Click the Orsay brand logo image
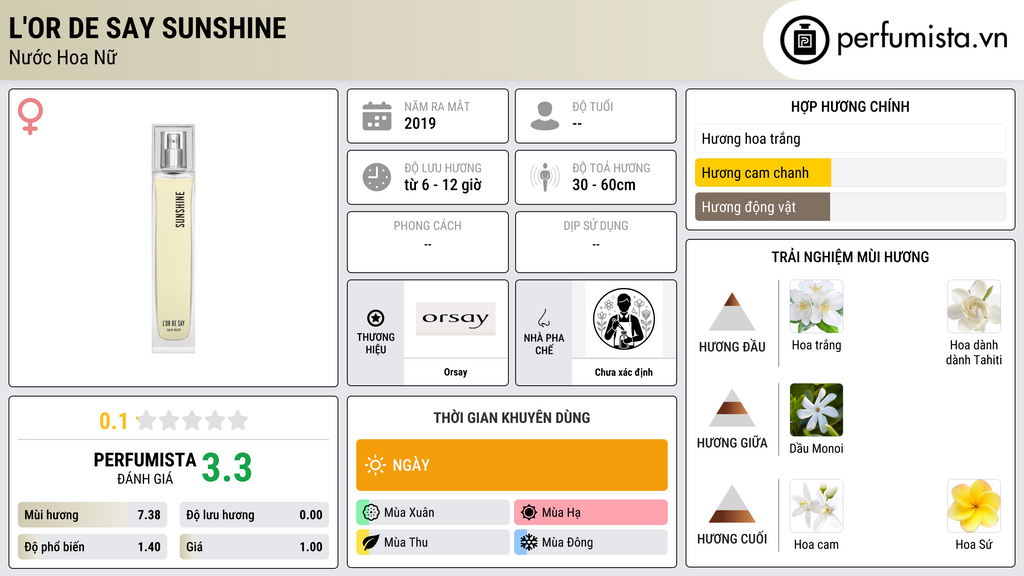This screenshot has height=576, width=1024. (x=455, y=319)
